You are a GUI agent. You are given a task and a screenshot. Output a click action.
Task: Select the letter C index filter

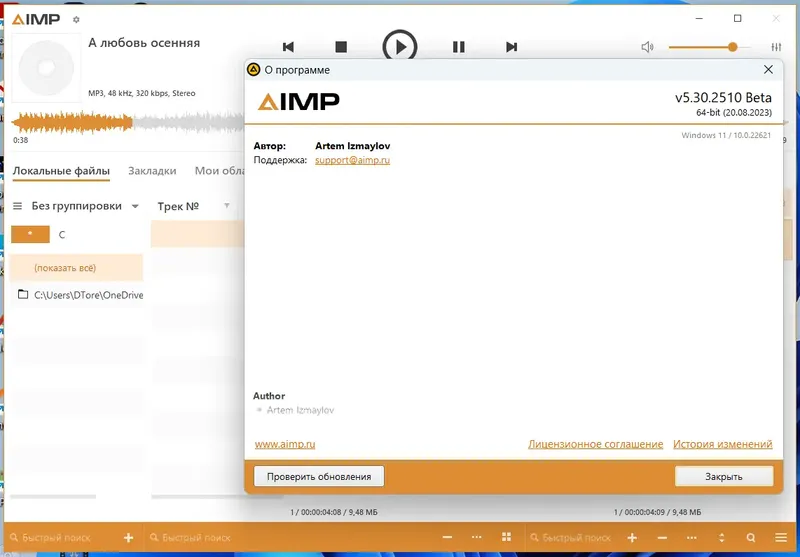(x=62, y=235)
